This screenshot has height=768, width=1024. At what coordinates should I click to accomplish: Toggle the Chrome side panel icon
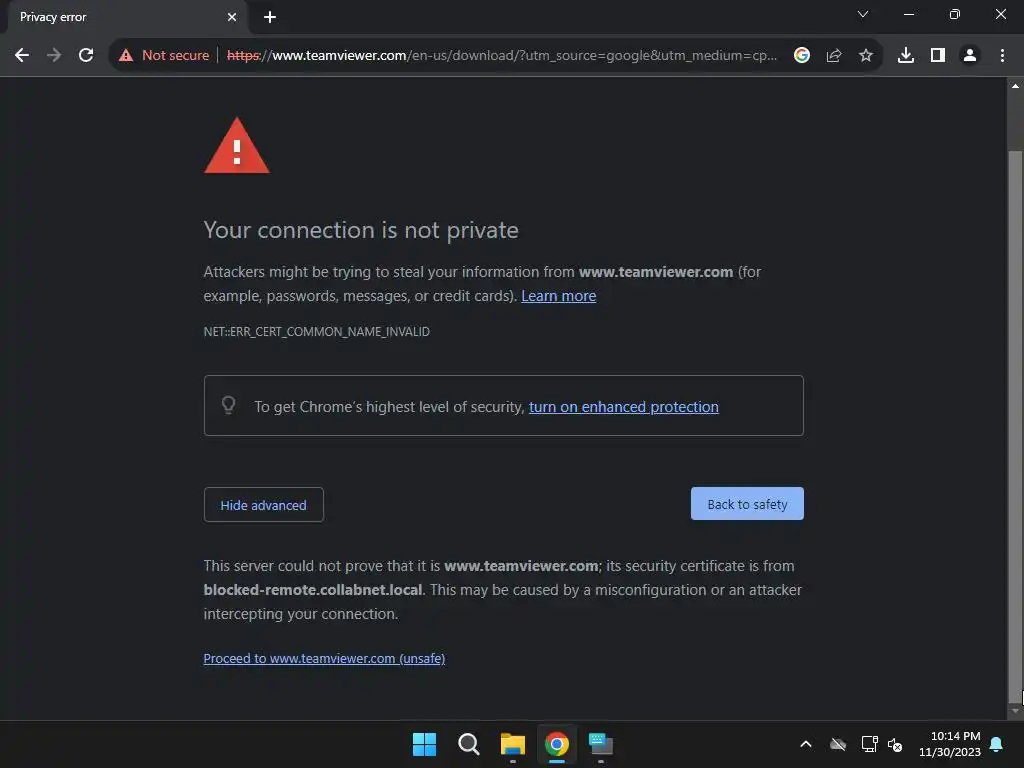click(x=938, y=56)
